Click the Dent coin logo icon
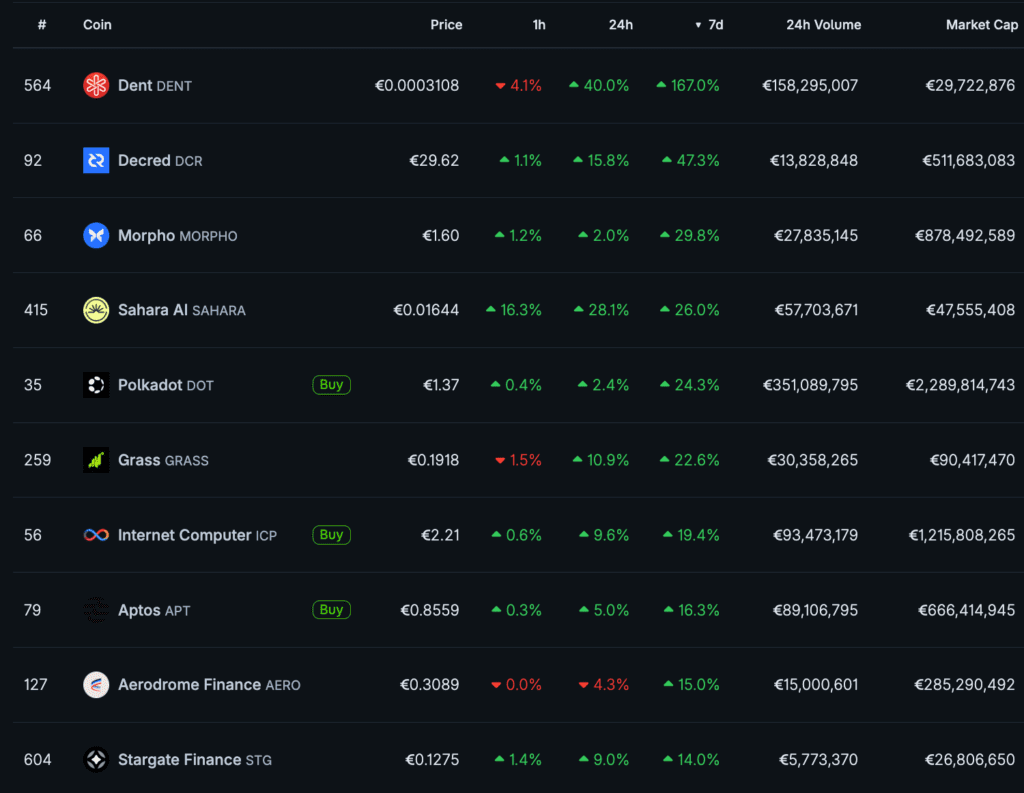Viewport: 1024px width, 793px height. click(96, 86)
